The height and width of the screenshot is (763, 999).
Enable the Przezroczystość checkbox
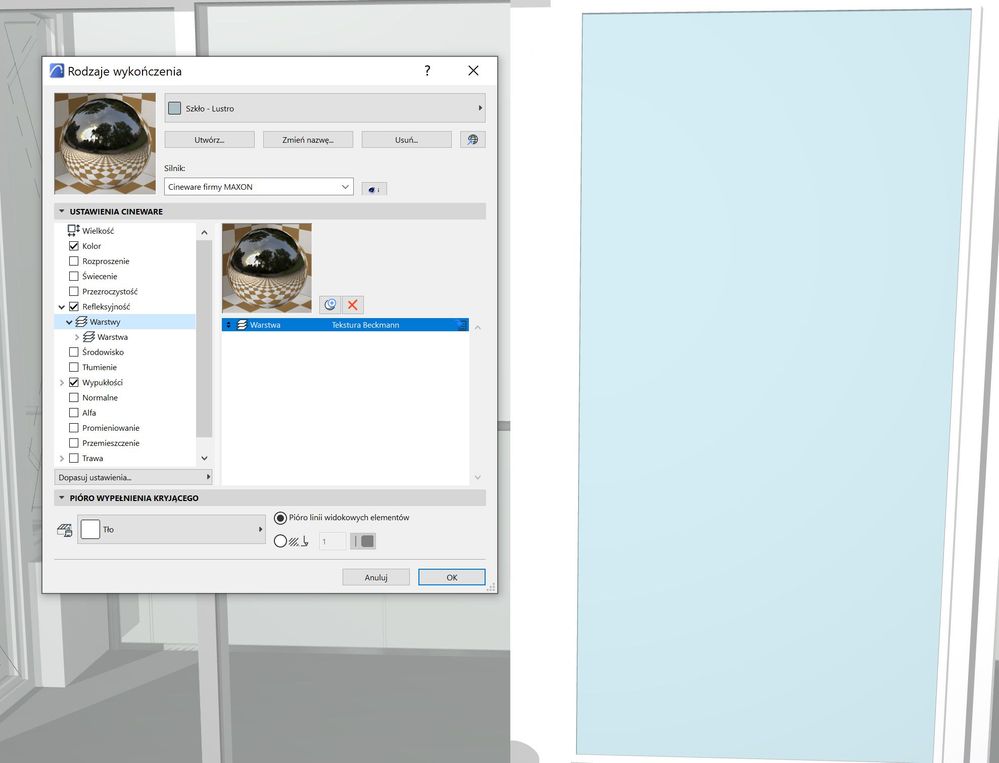coord(74,292)
